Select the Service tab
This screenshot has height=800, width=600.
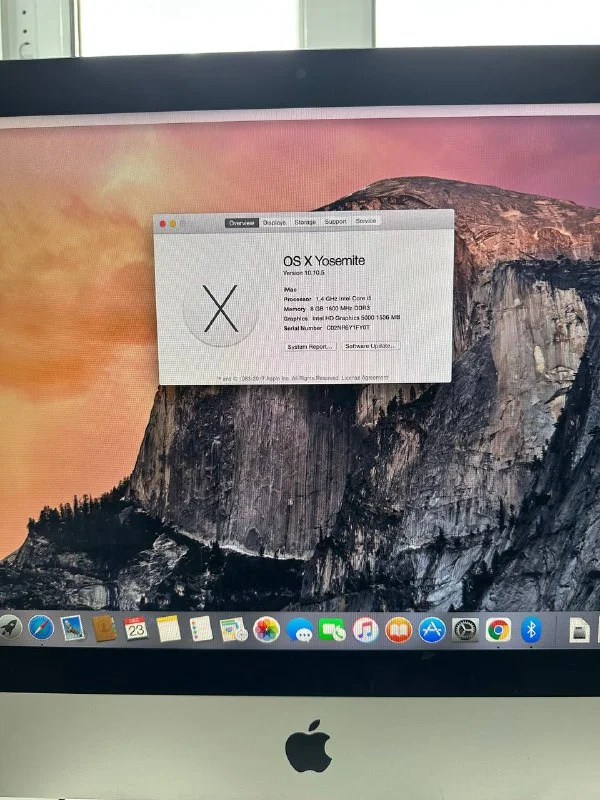tap(366, 222)
